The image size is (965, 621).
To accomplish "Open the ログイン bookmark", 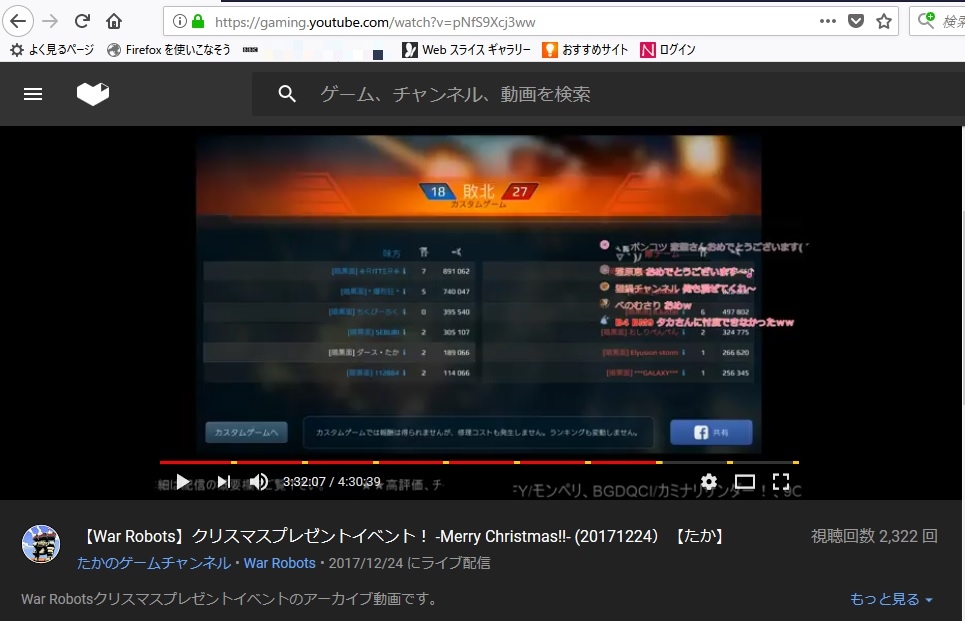I will 668,50.
